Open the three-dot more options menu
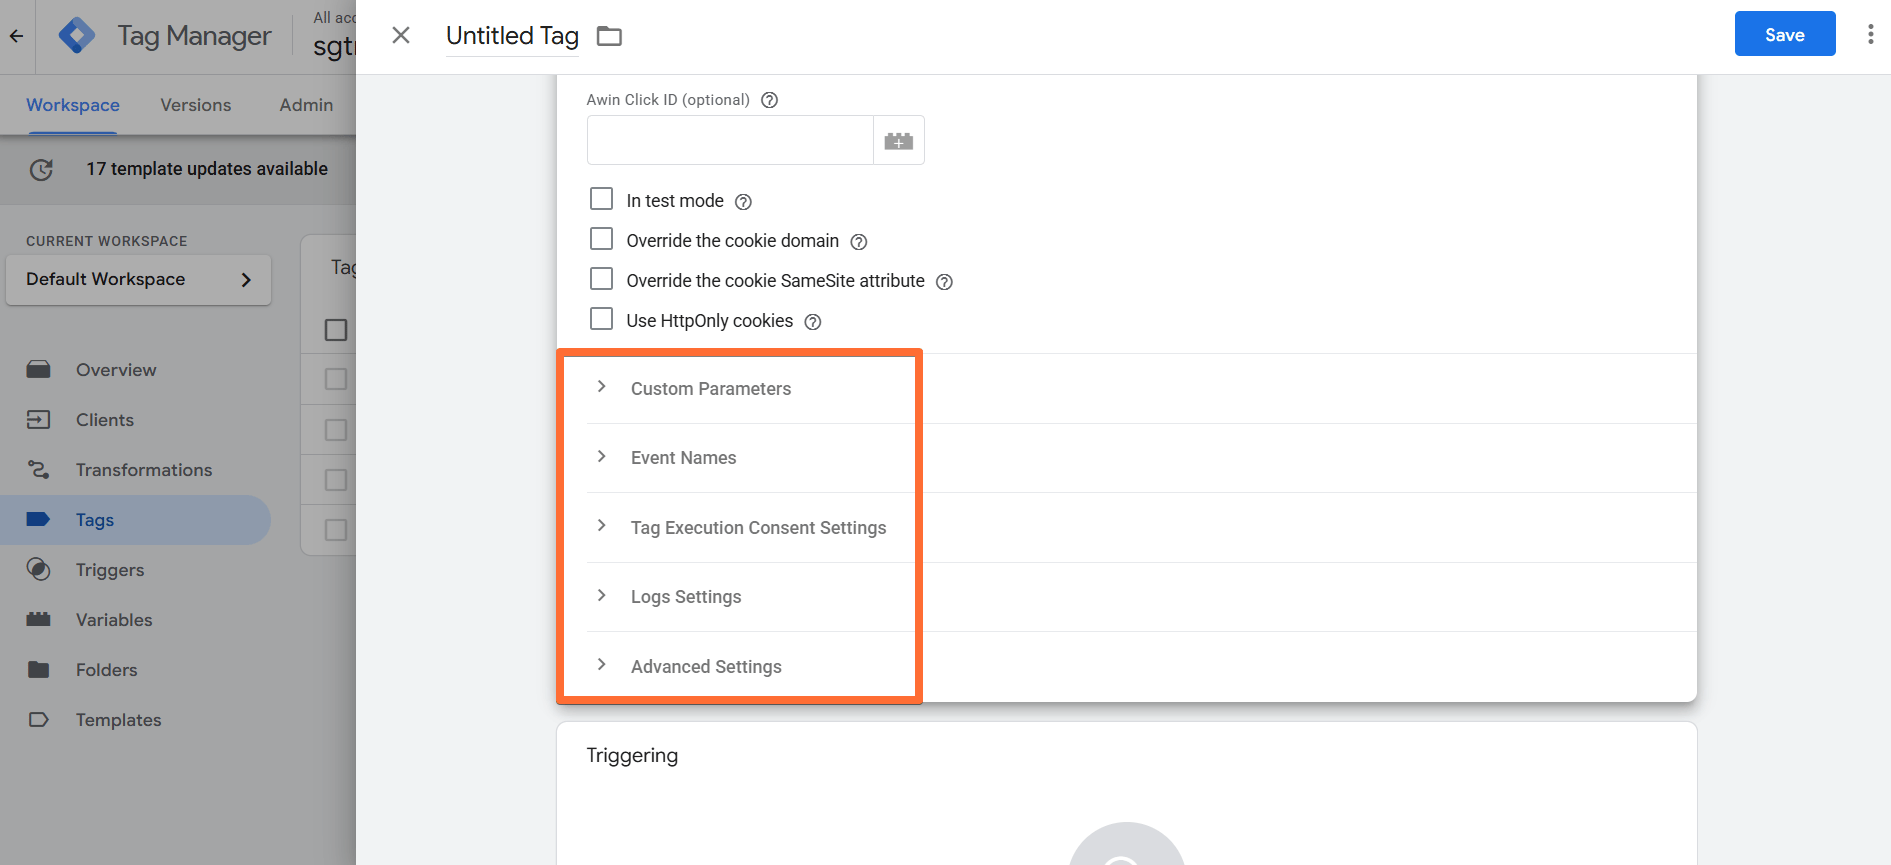The image size is (1891, 865). (1870, 34)
